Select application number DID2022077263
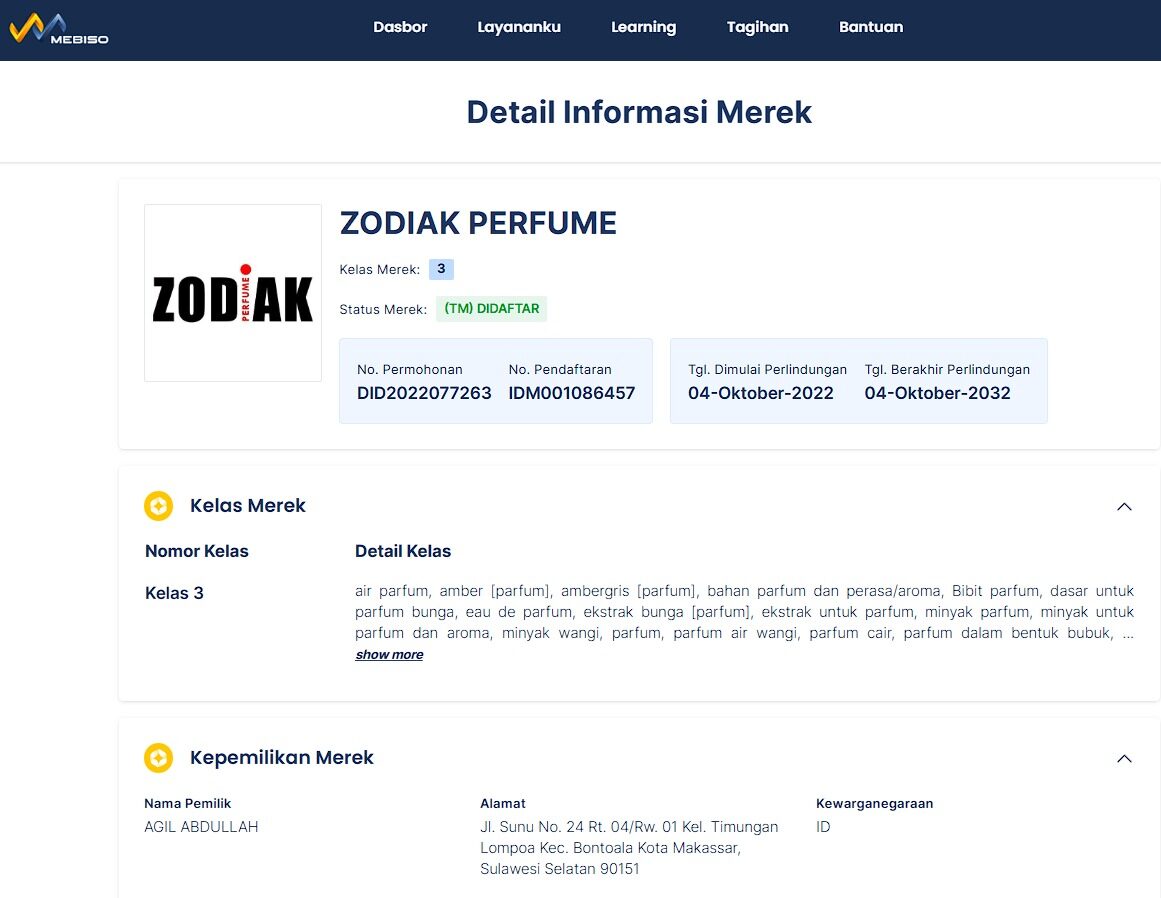 click(424, 393)
